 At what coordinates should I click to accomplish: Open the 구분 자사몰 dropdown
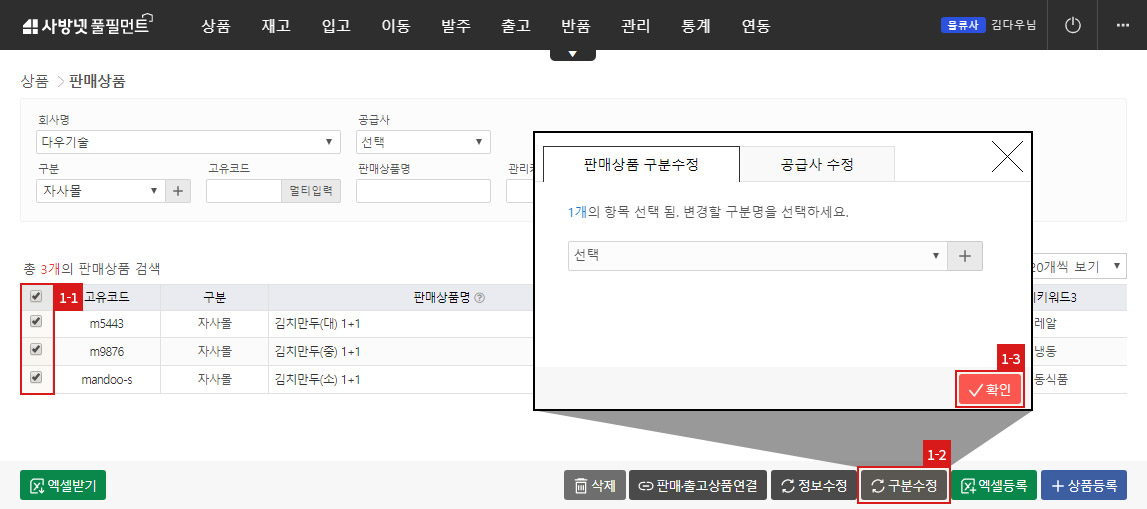point(101,192)
